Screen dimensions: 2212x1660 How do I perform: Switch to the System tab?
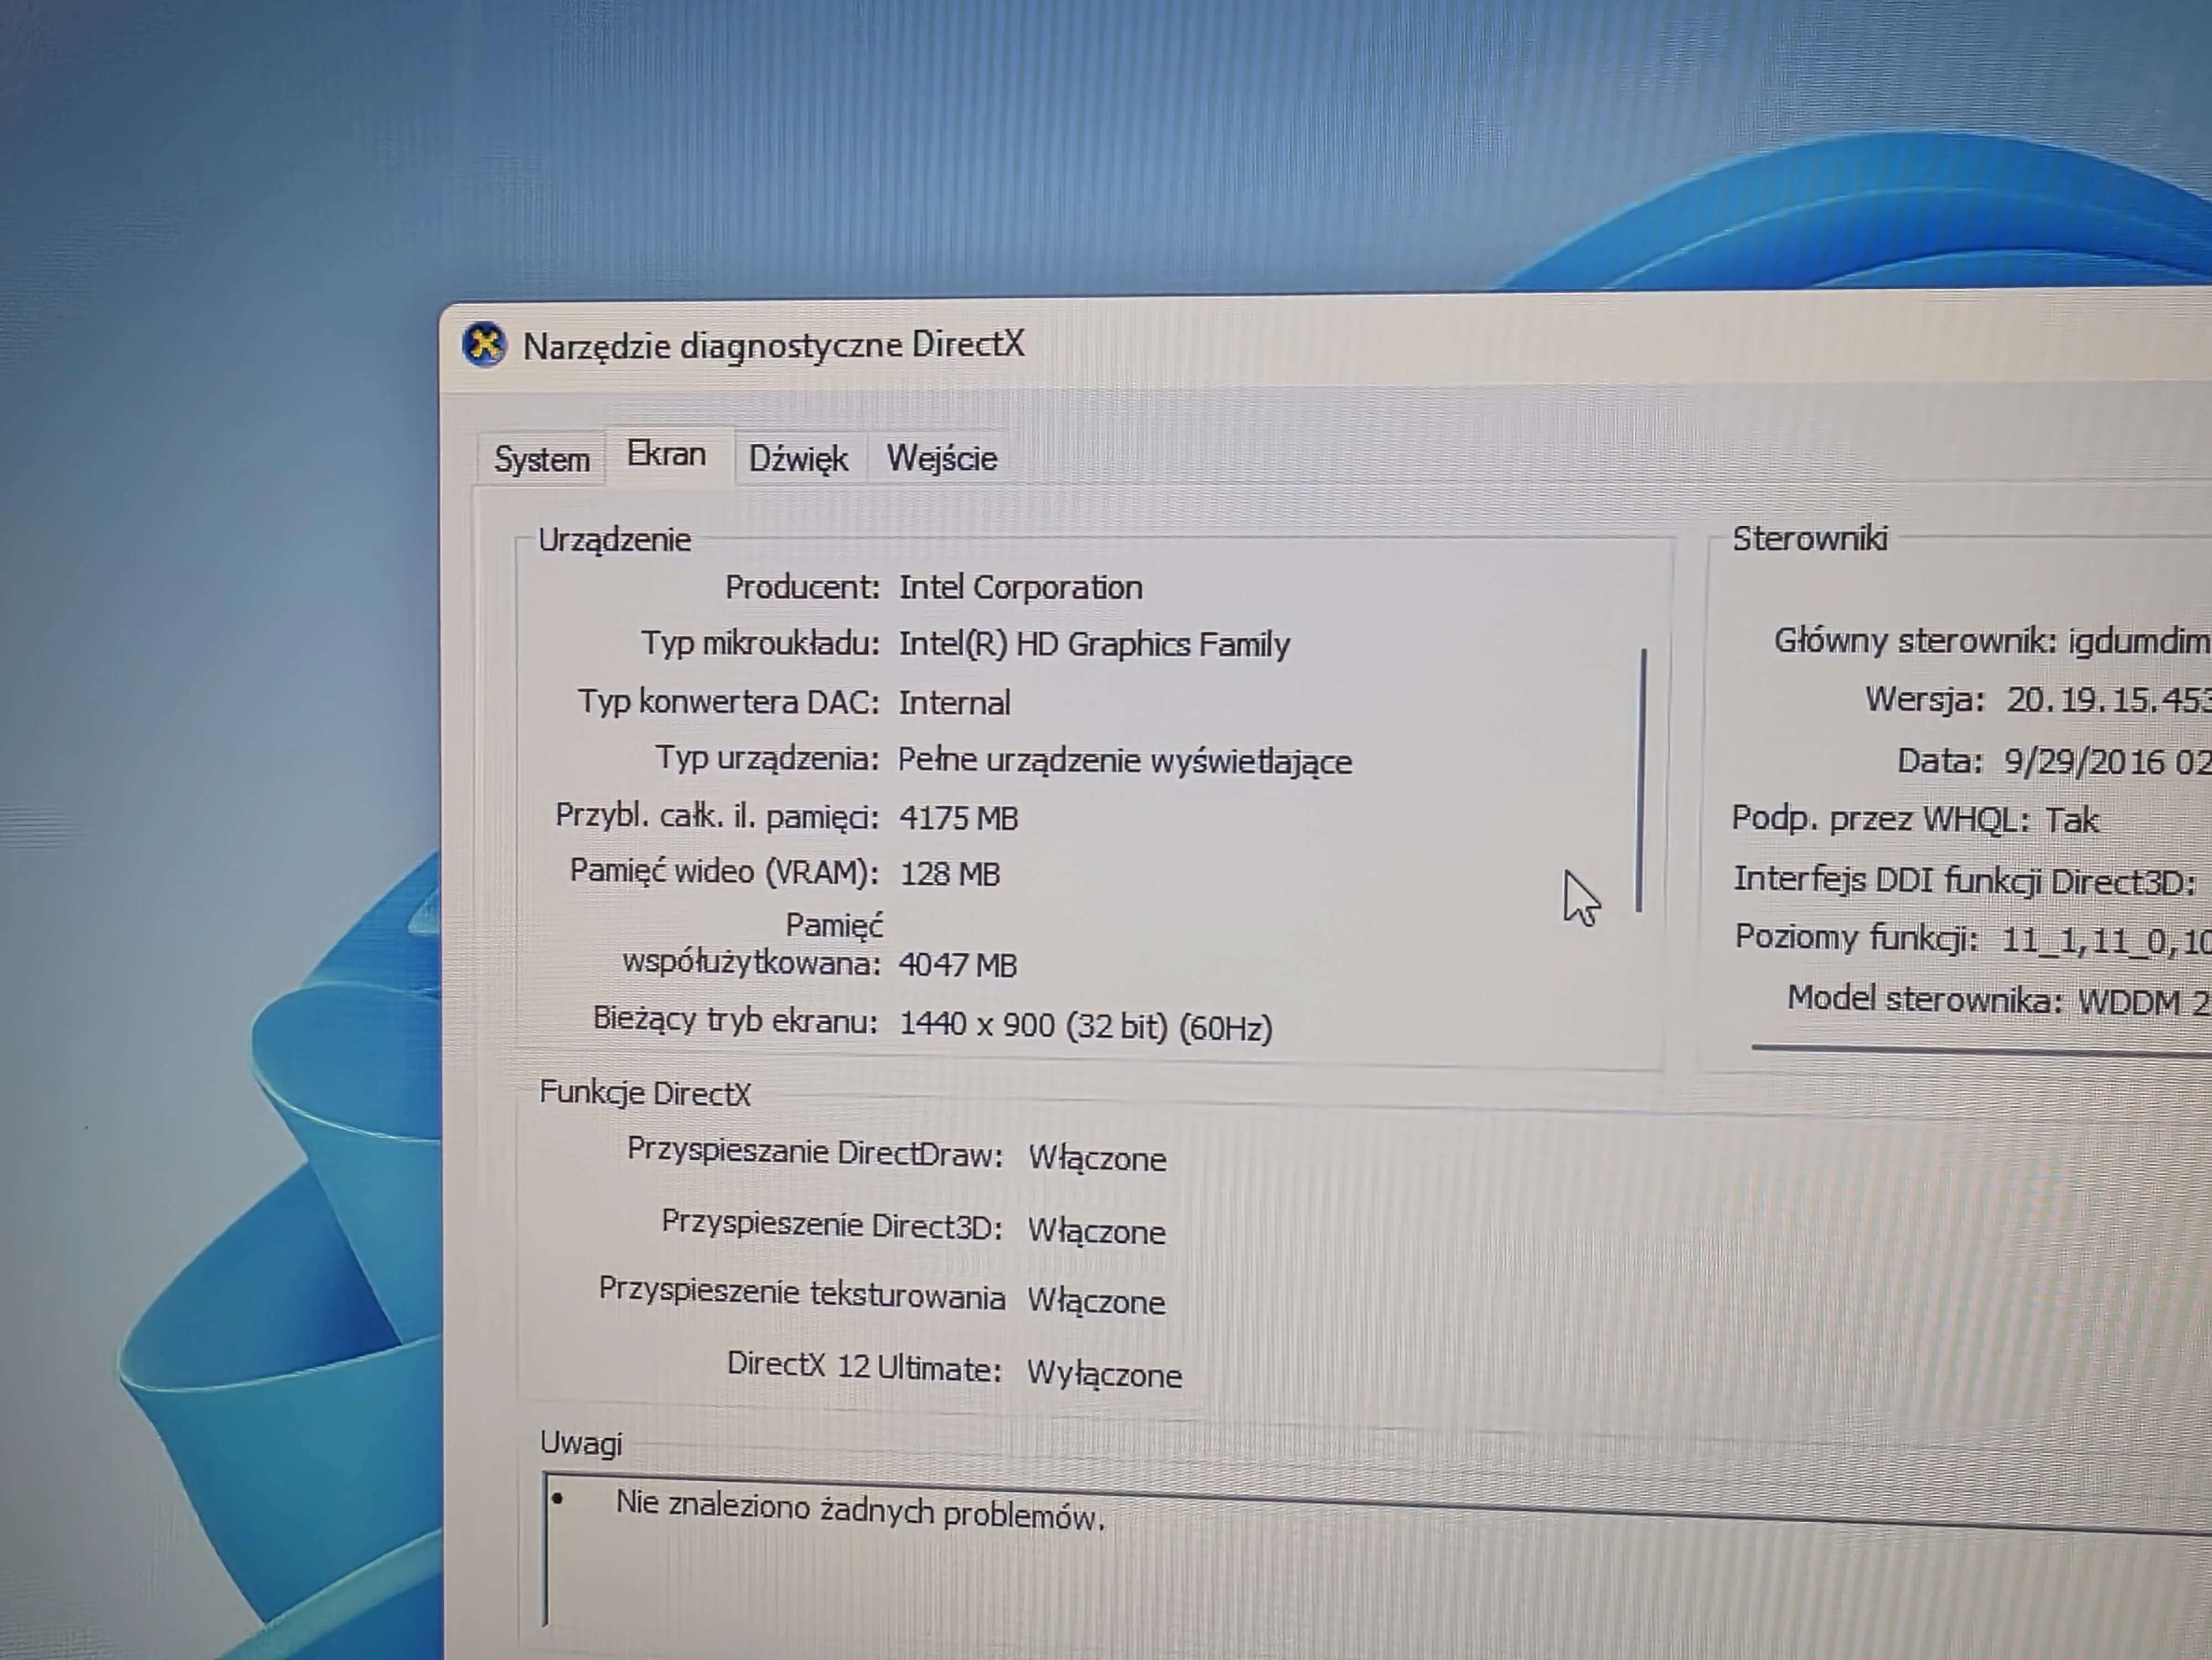541,459
